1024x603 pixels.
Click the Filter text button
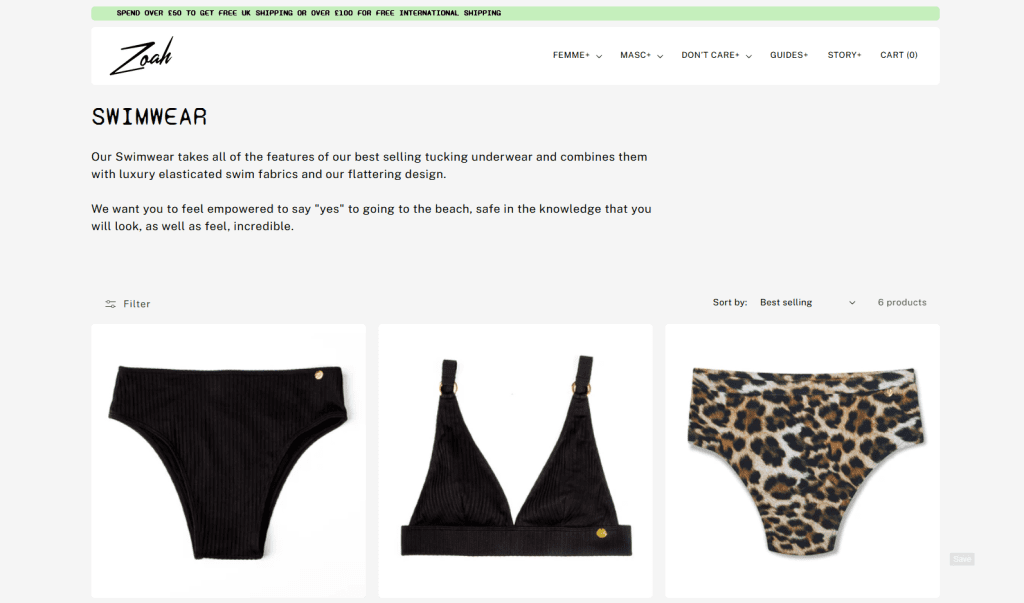tap(136, 304)
